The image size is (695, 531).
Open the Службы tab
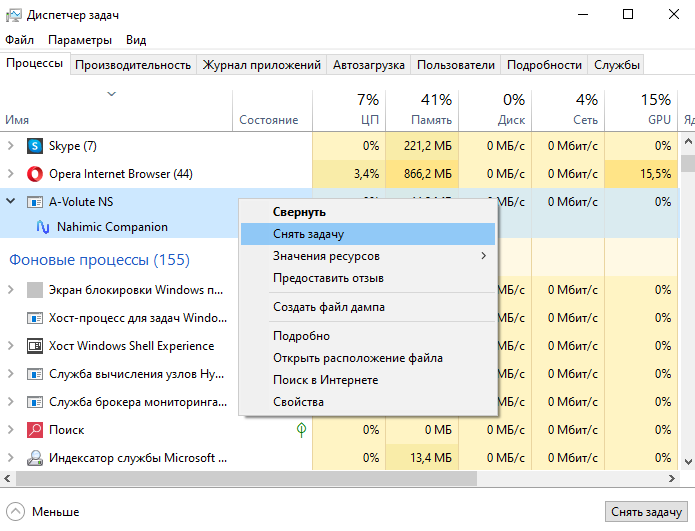pos(617,65)
